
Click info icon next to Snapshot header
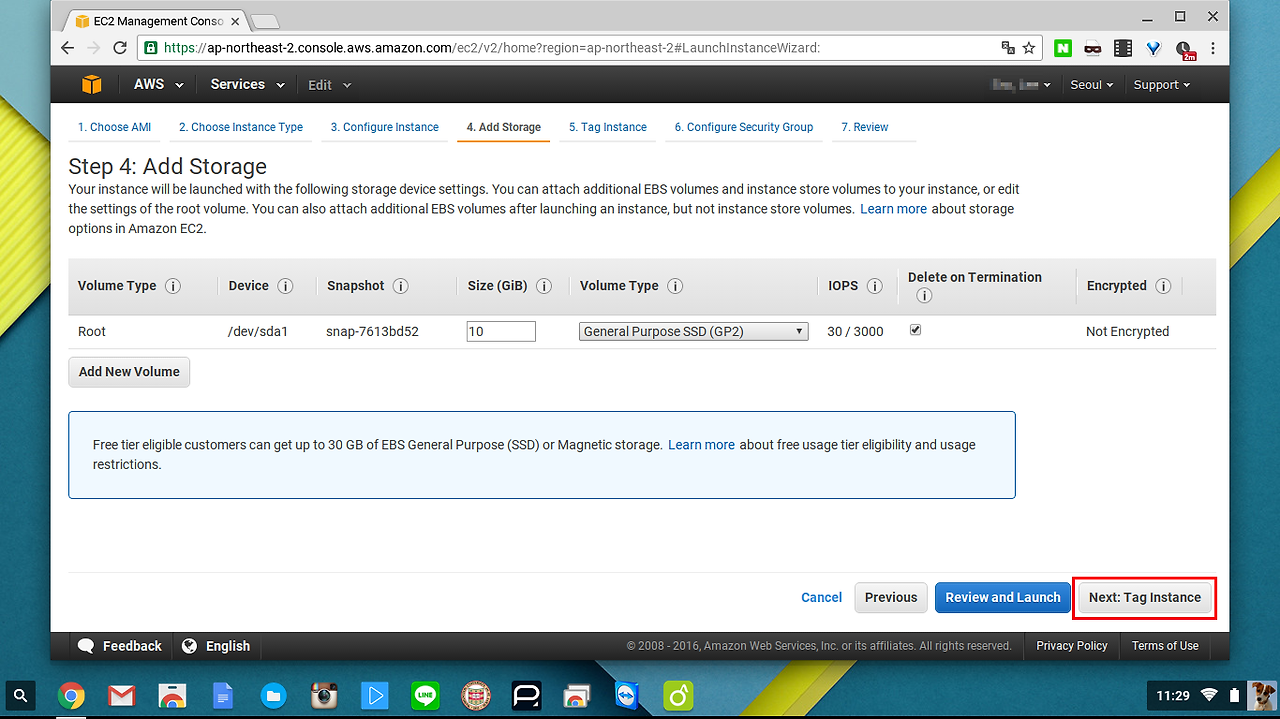[x=401, y=286]
